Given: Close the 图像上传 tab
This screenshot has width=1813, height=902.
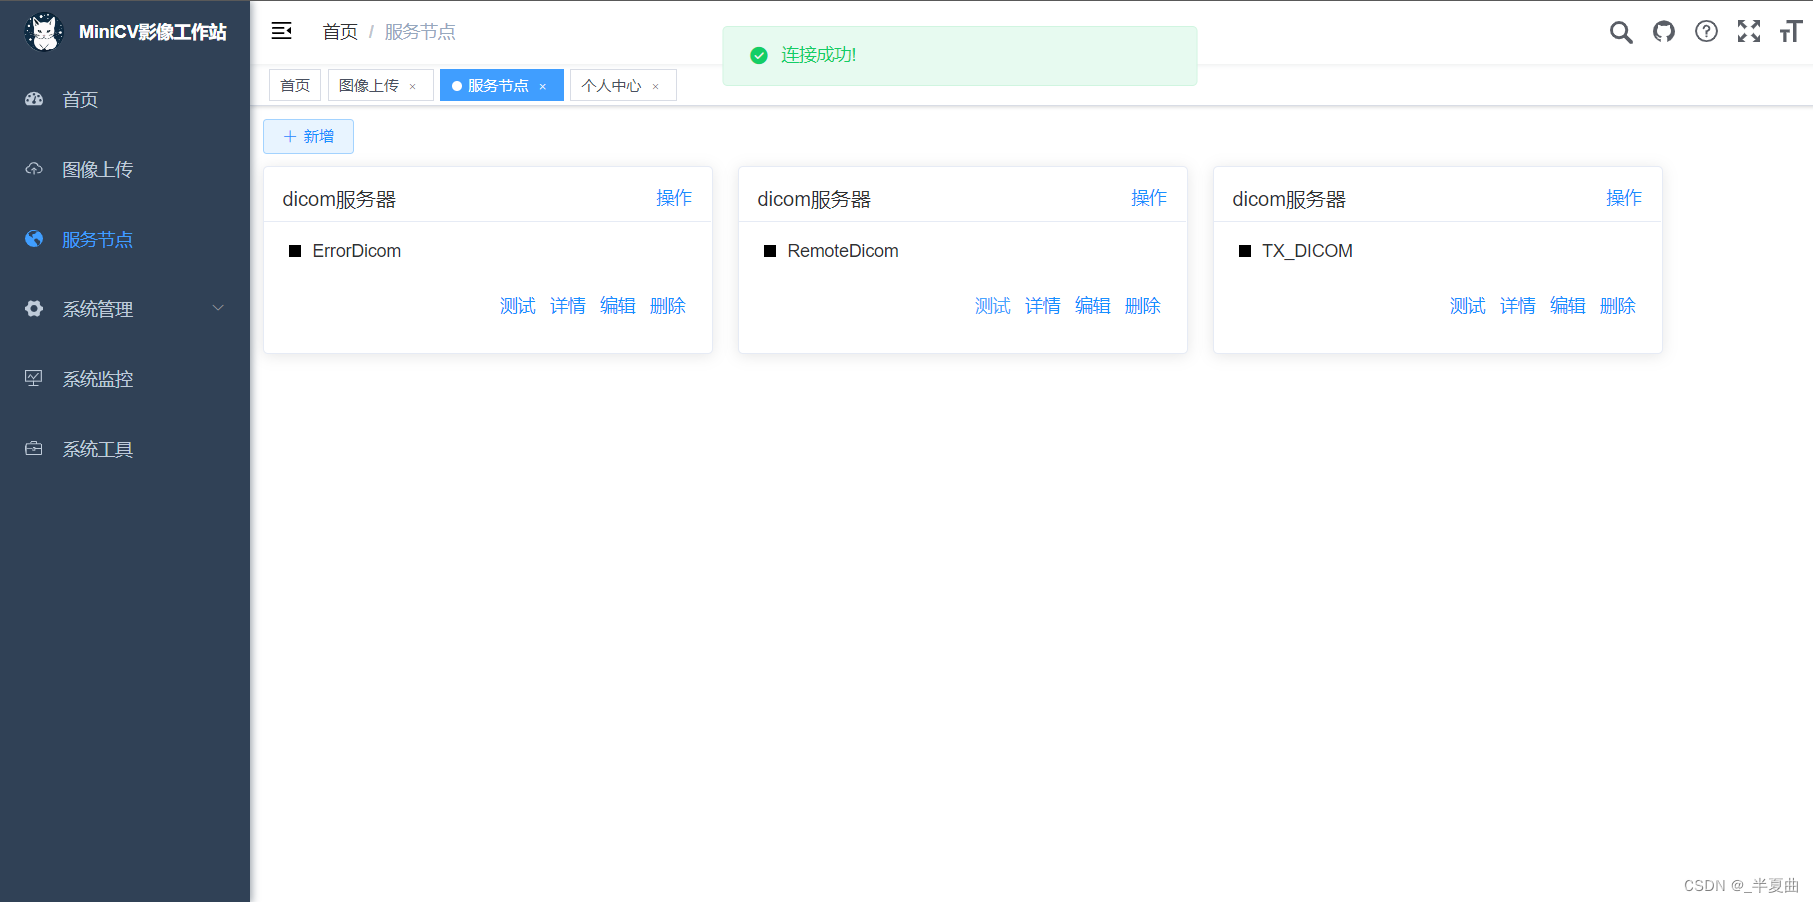Looking at the screenshot, I should [412, 86].
